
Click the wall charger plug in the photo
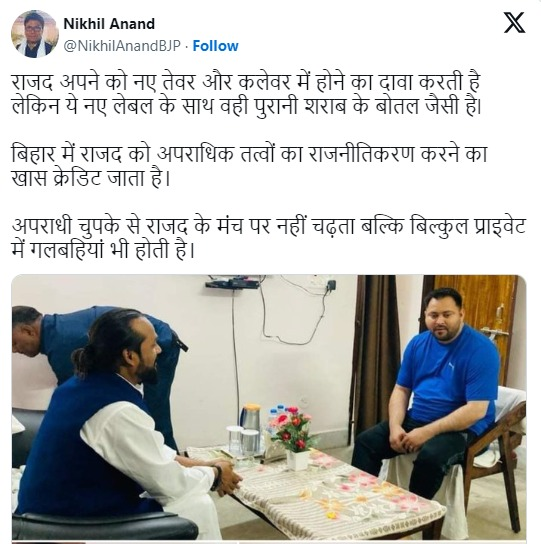pos(331,285)
